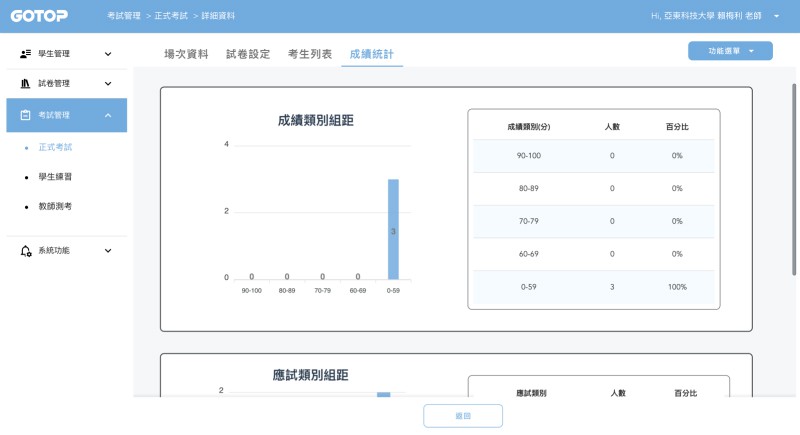Click the 0-59 bar in chart
The width and height of the screenshot is (800, 435).
pyautogui.click(x=393, y=230)
